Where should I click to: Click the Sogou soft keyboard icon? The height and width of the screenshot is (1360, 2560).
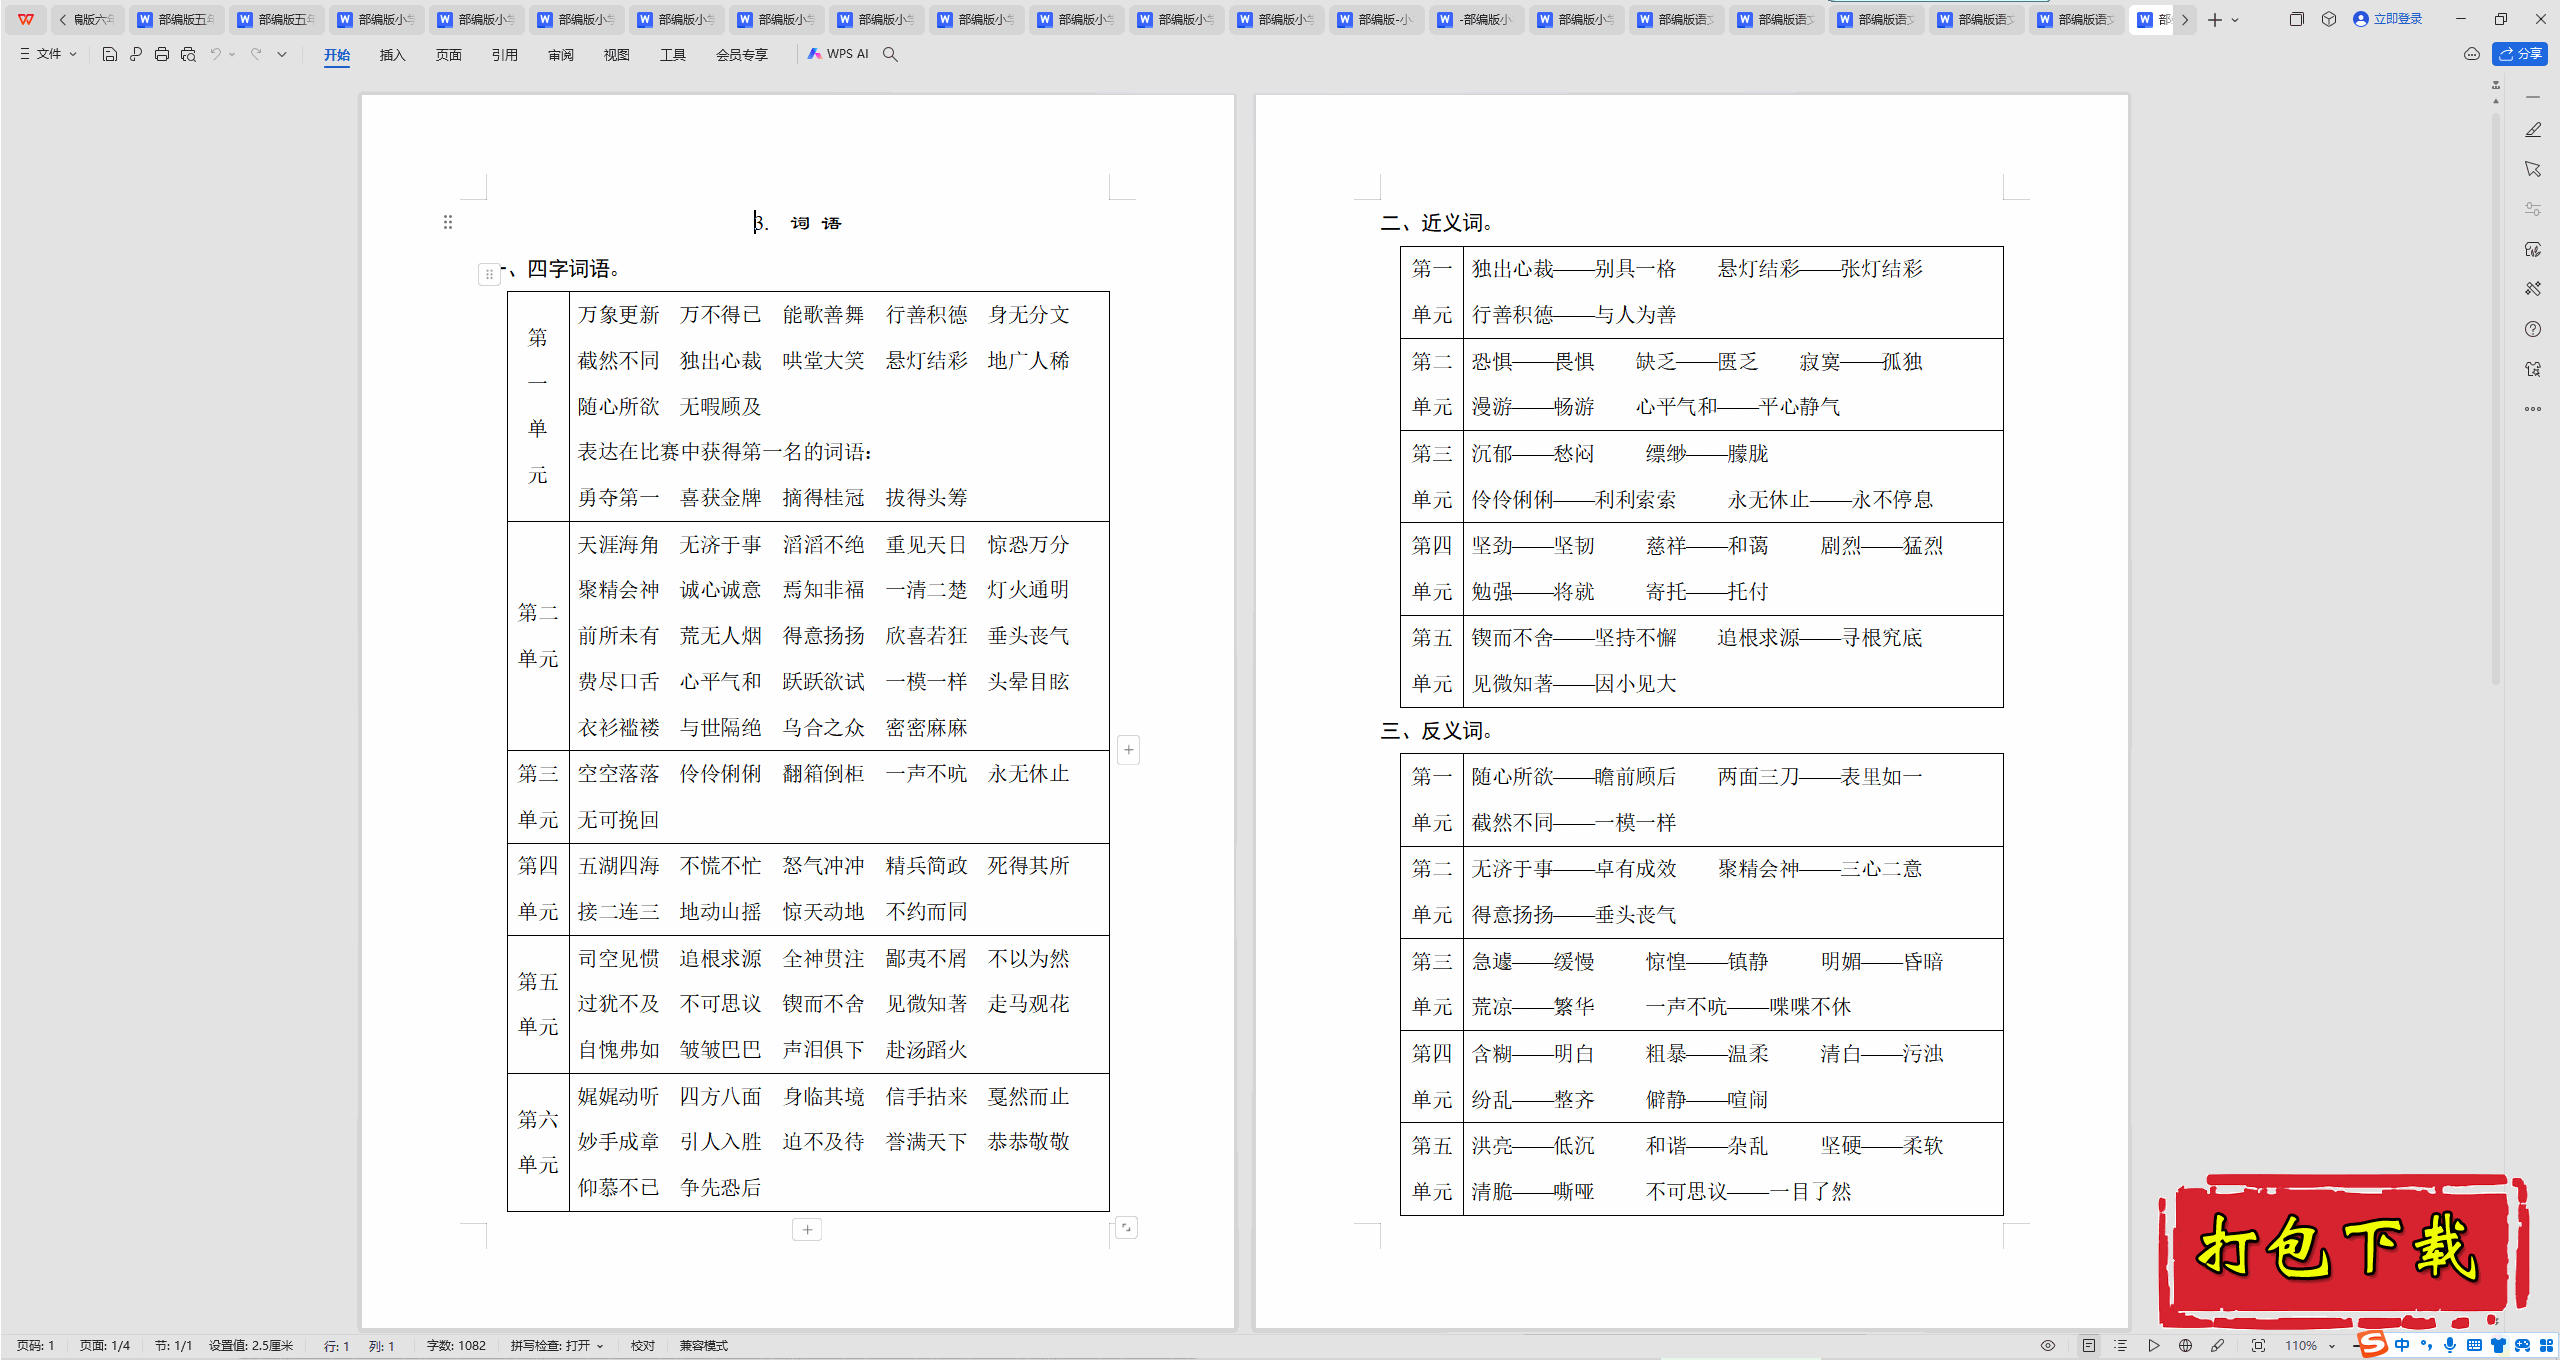click(2474, 1346)
